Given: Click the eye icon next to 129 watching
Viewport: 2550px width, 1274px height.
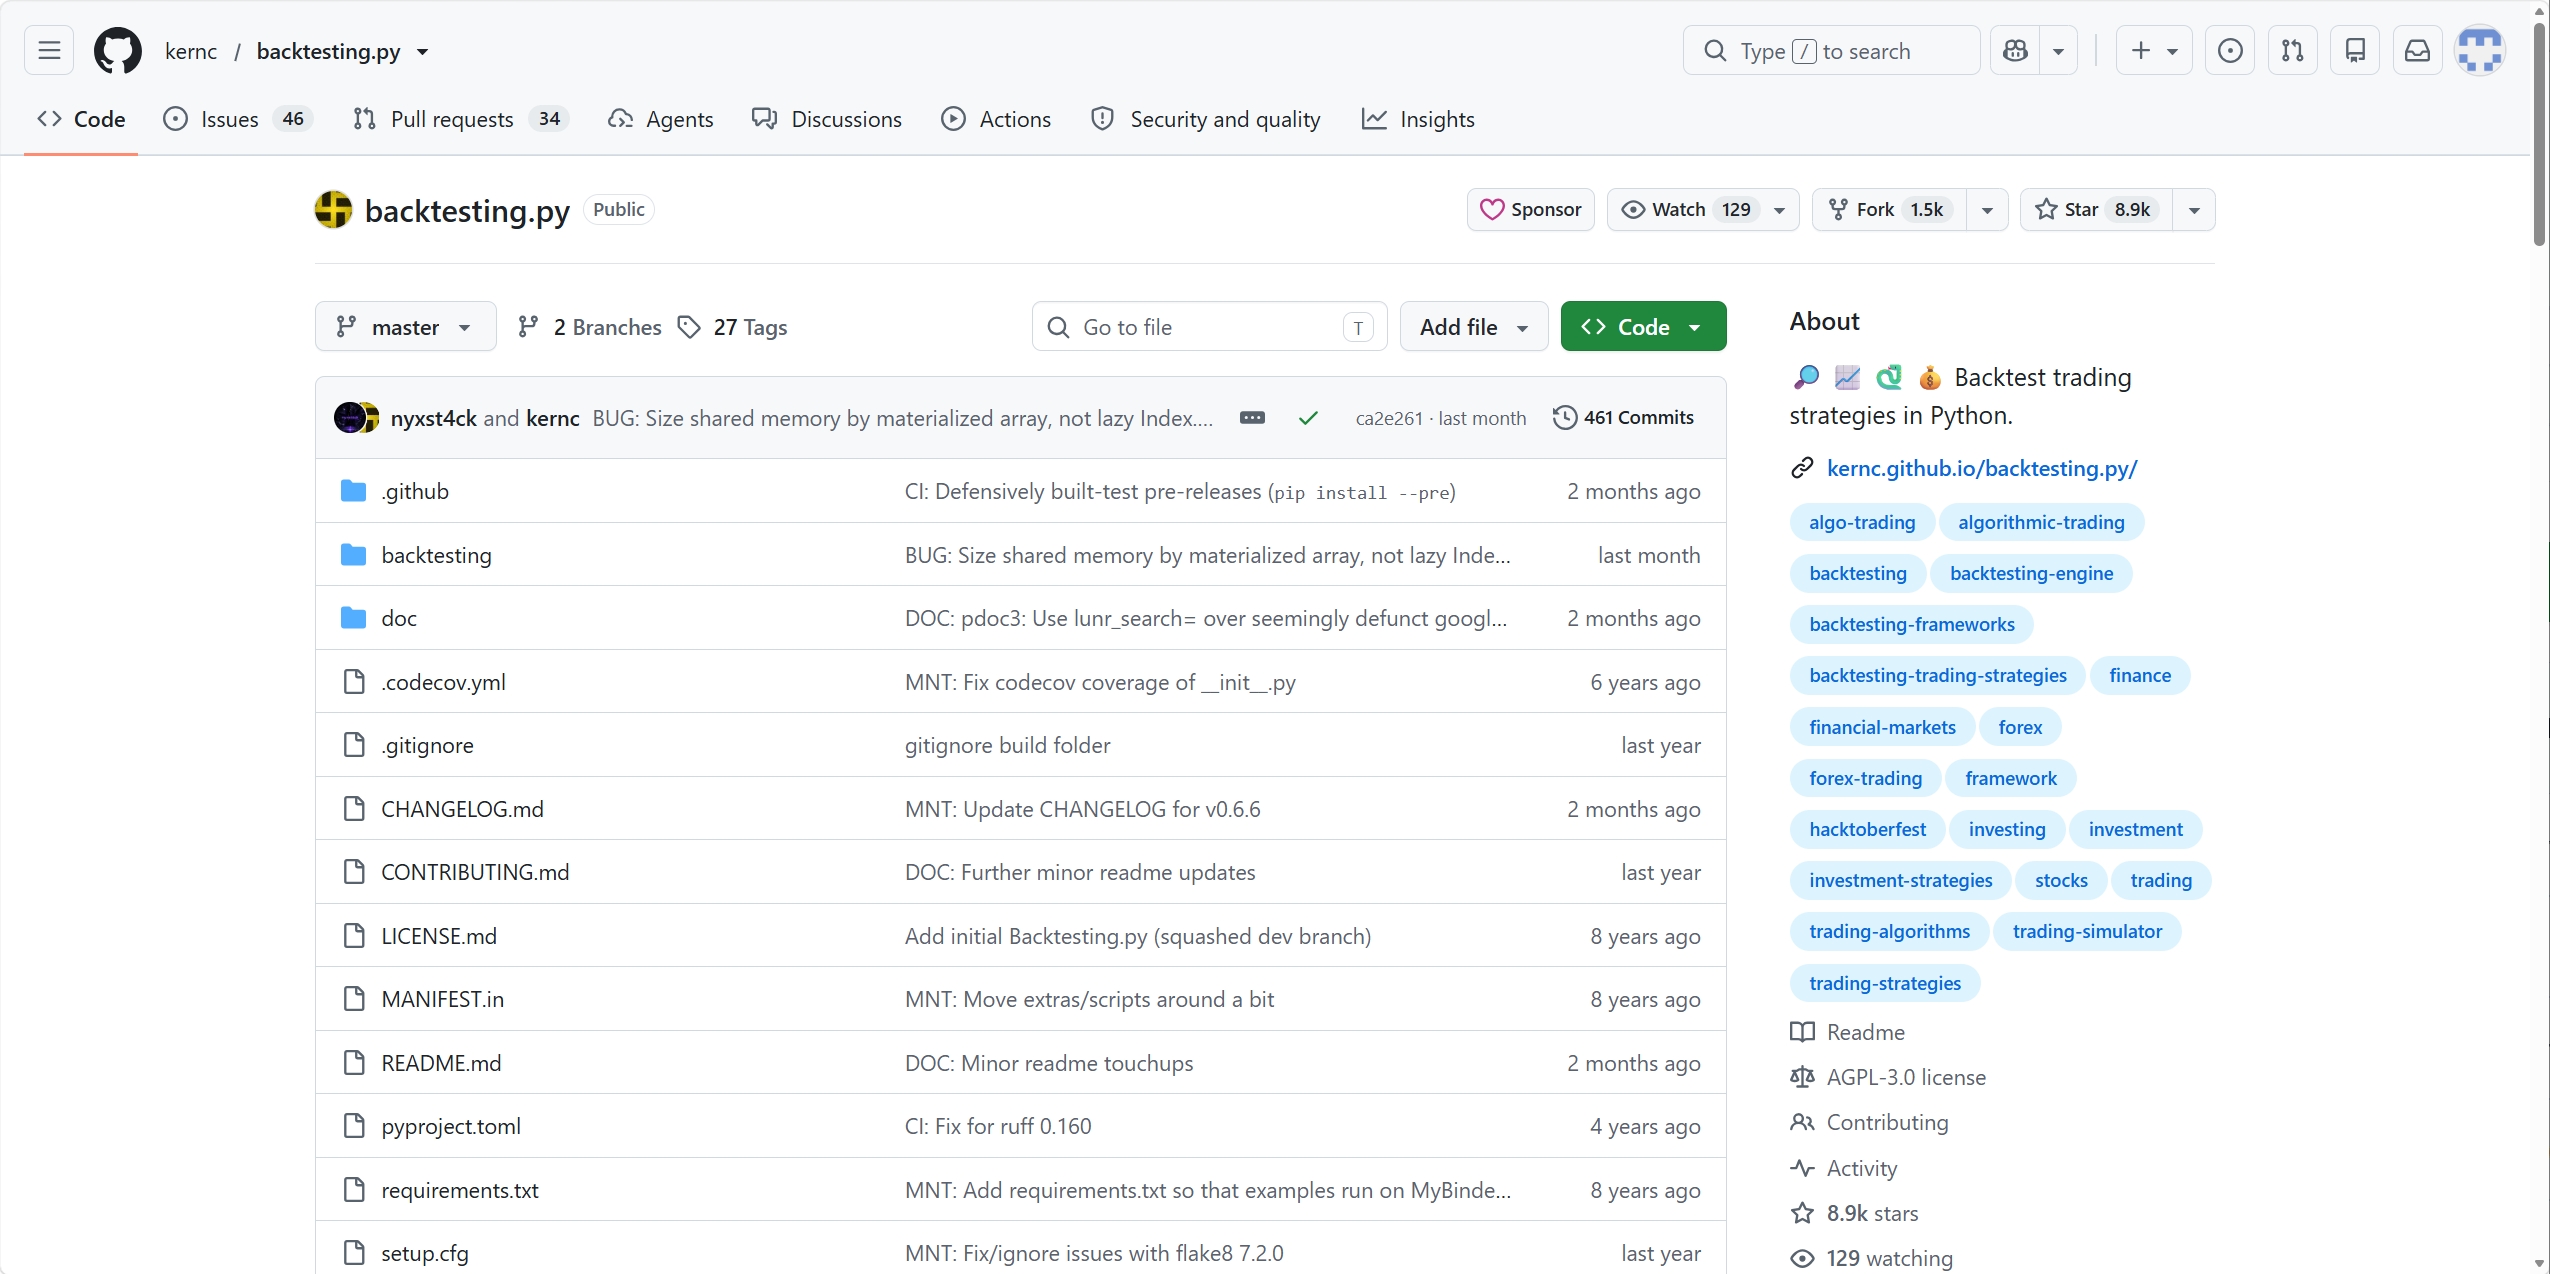Looking at the screenshot, I should tap(1802, 1258).
